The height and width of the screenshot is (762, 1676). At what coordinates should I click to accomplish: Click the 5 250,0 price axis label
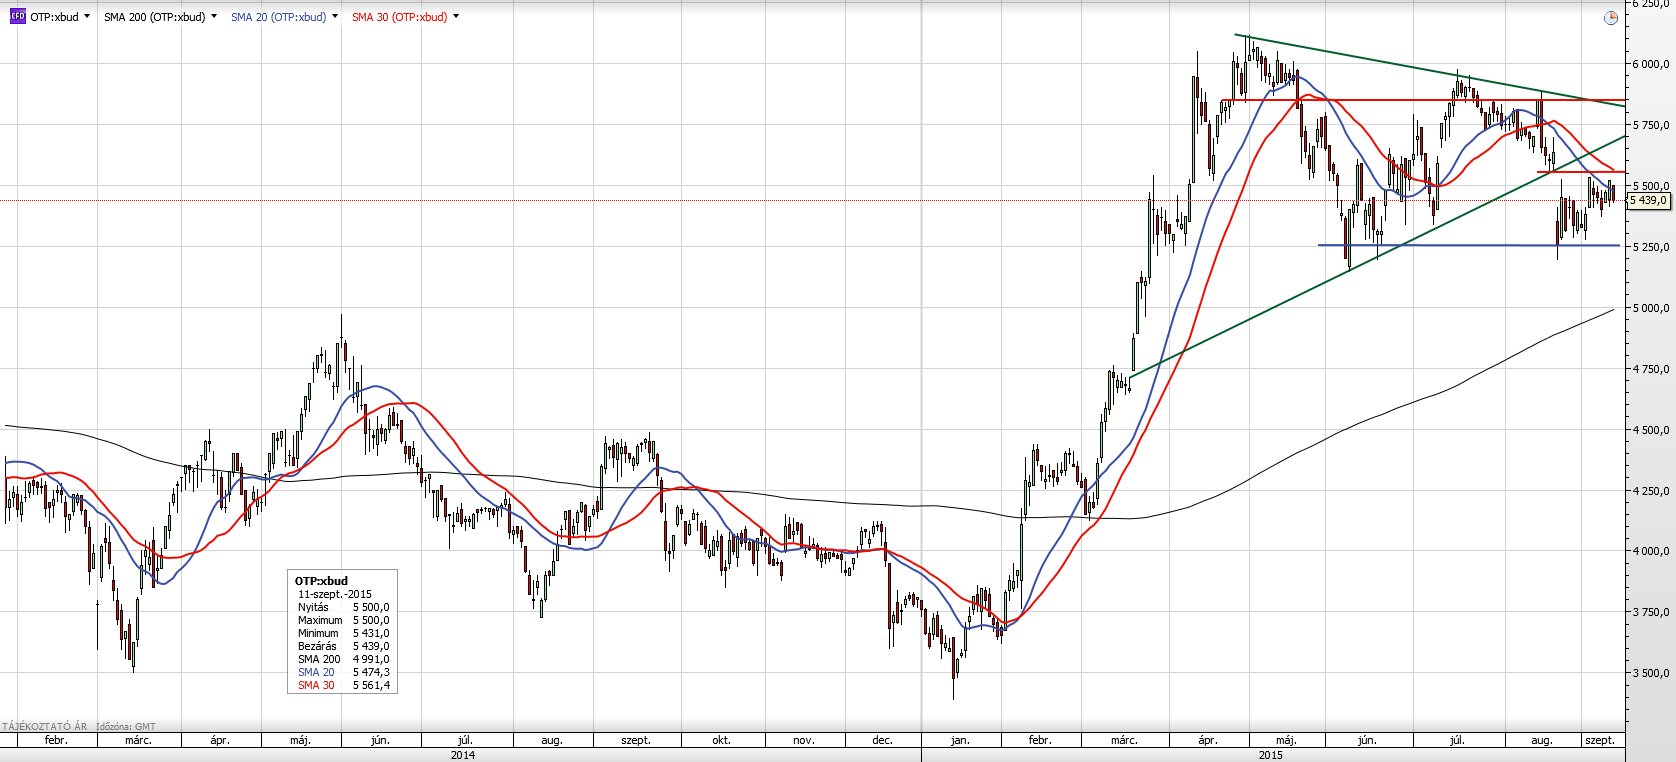1651,247
